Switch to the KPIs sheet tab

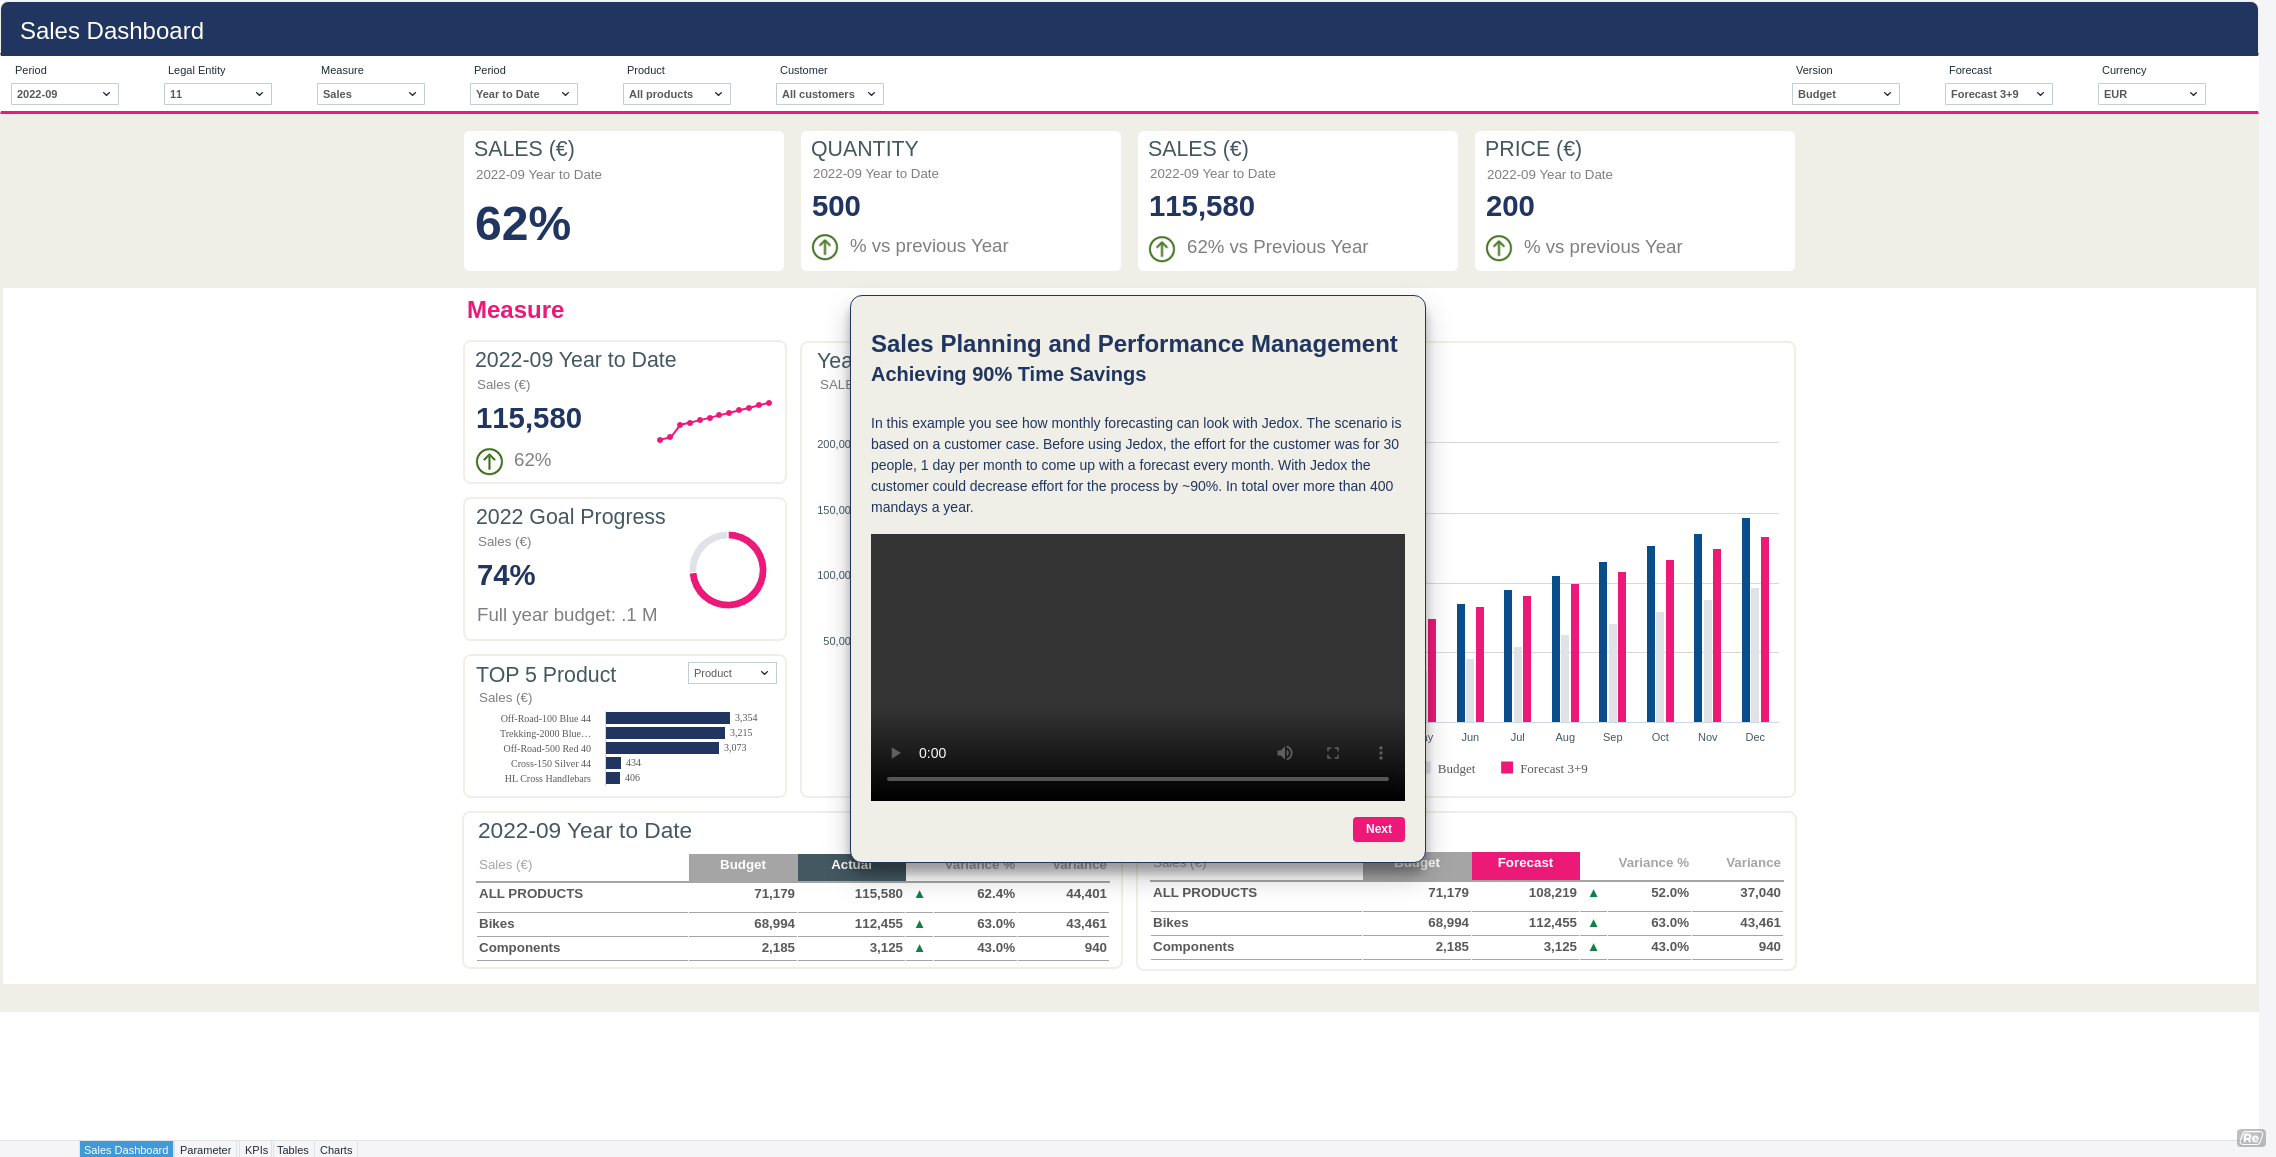pos(256,1150)
